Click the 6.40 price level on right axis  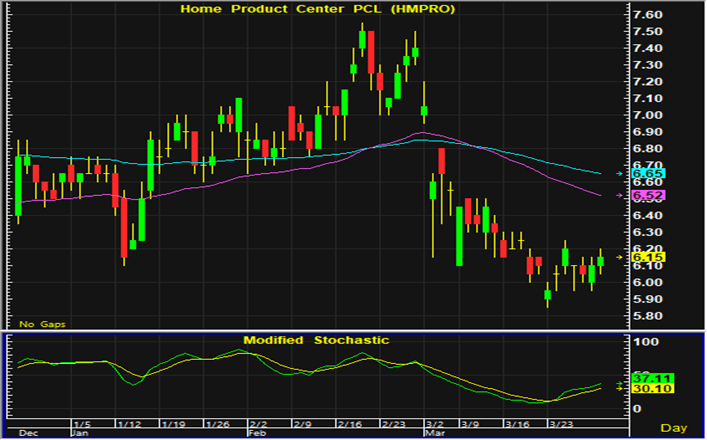point(649,216)
